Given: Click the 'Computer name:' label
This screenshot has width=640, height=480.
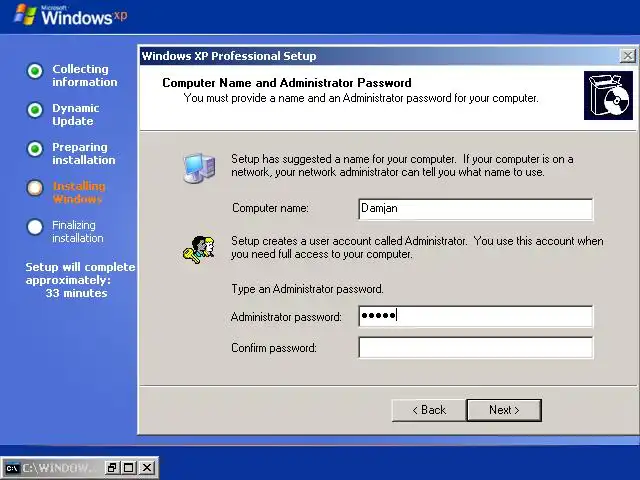Looking at the screenshot, I should [270, 208].
